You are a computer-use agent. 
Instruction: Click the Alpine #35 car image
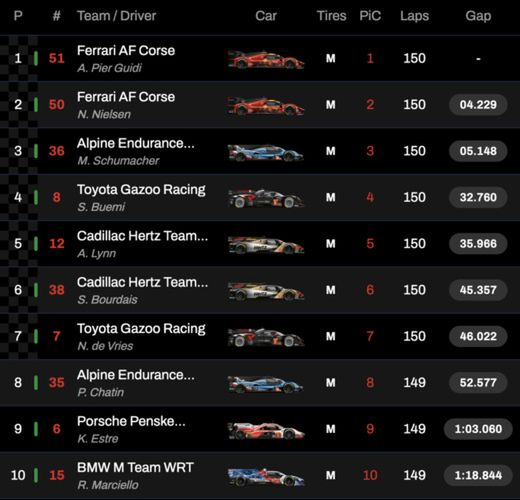click(x=266, y=383)
